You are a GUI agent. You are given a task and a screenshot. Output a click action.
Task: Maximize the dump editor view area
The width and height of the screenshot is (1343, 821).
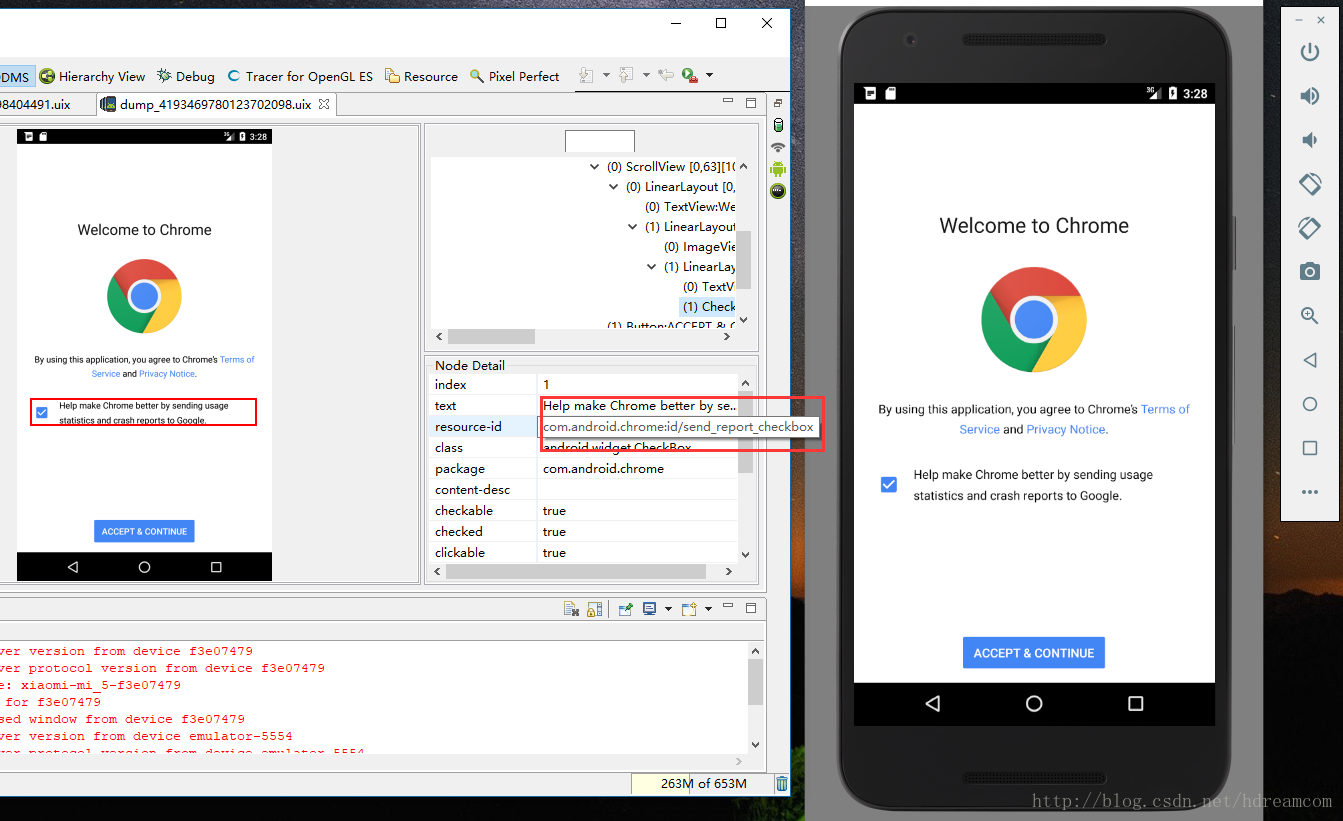coord(751,102)
